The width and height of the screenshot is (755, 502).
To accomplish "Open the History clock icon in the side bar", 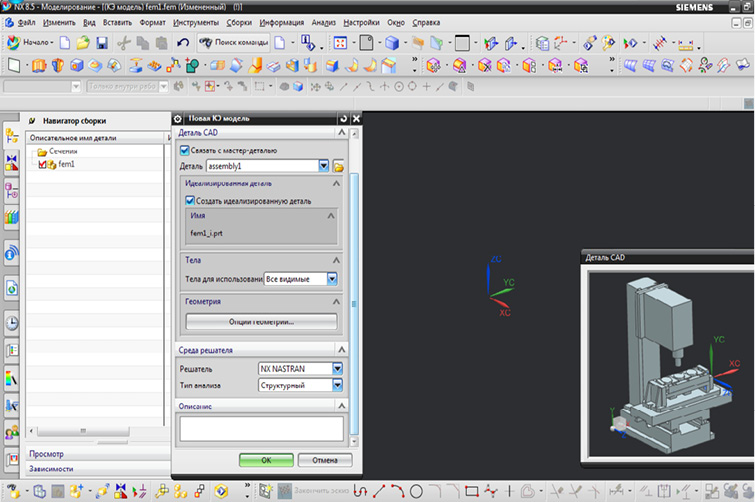I will click(12, 323).
